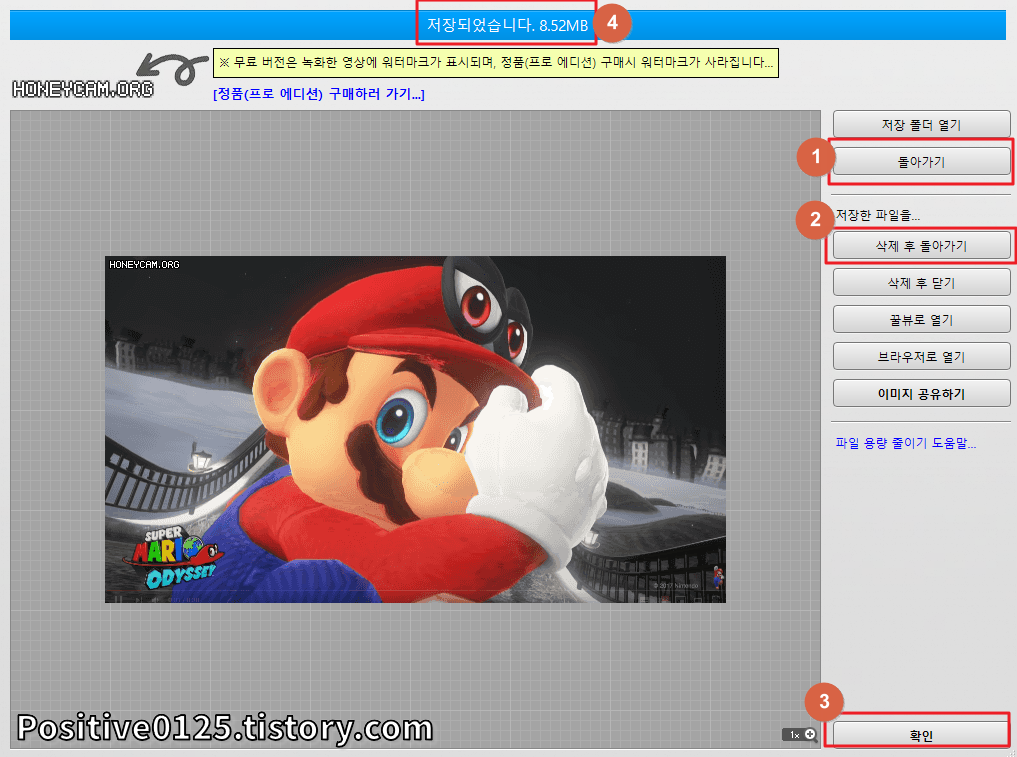The image size is (1017, 757).
Task: Open 파일 용량 줄이기 도움말 link
Action: click(x=905, y=443)
